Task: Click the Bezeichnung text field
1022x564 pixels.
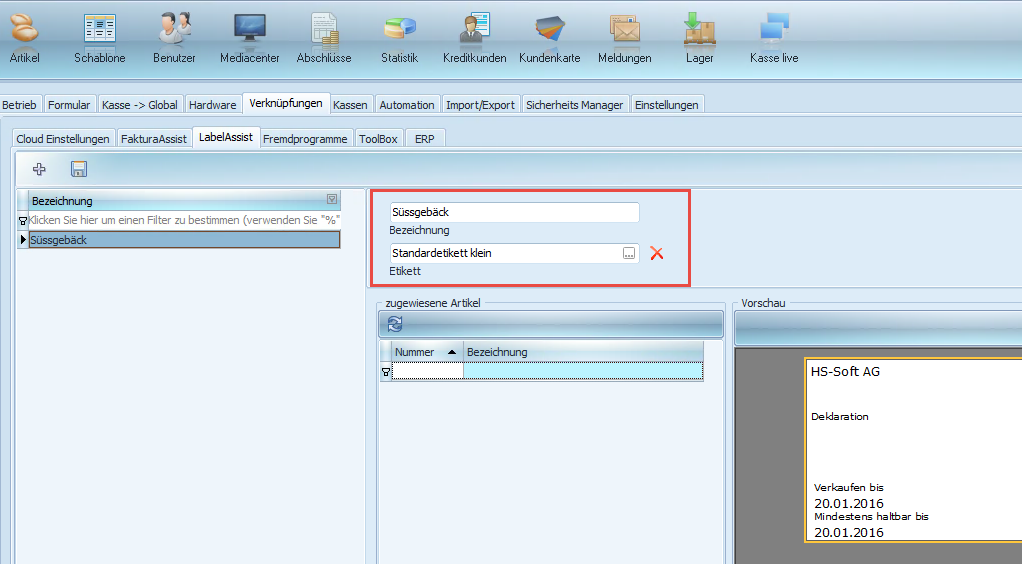Action: [514, 212]
